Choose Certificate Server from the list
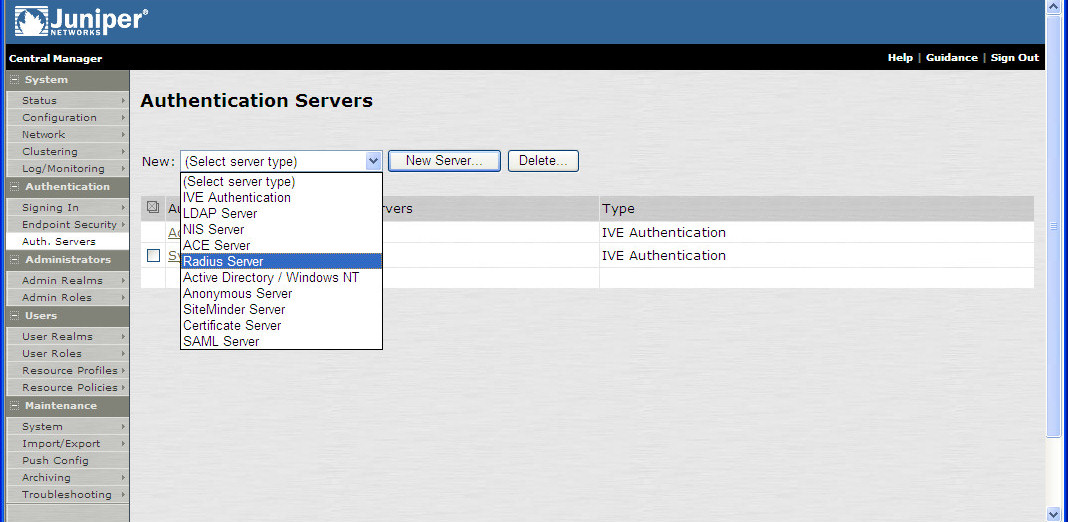 point(281,326)
